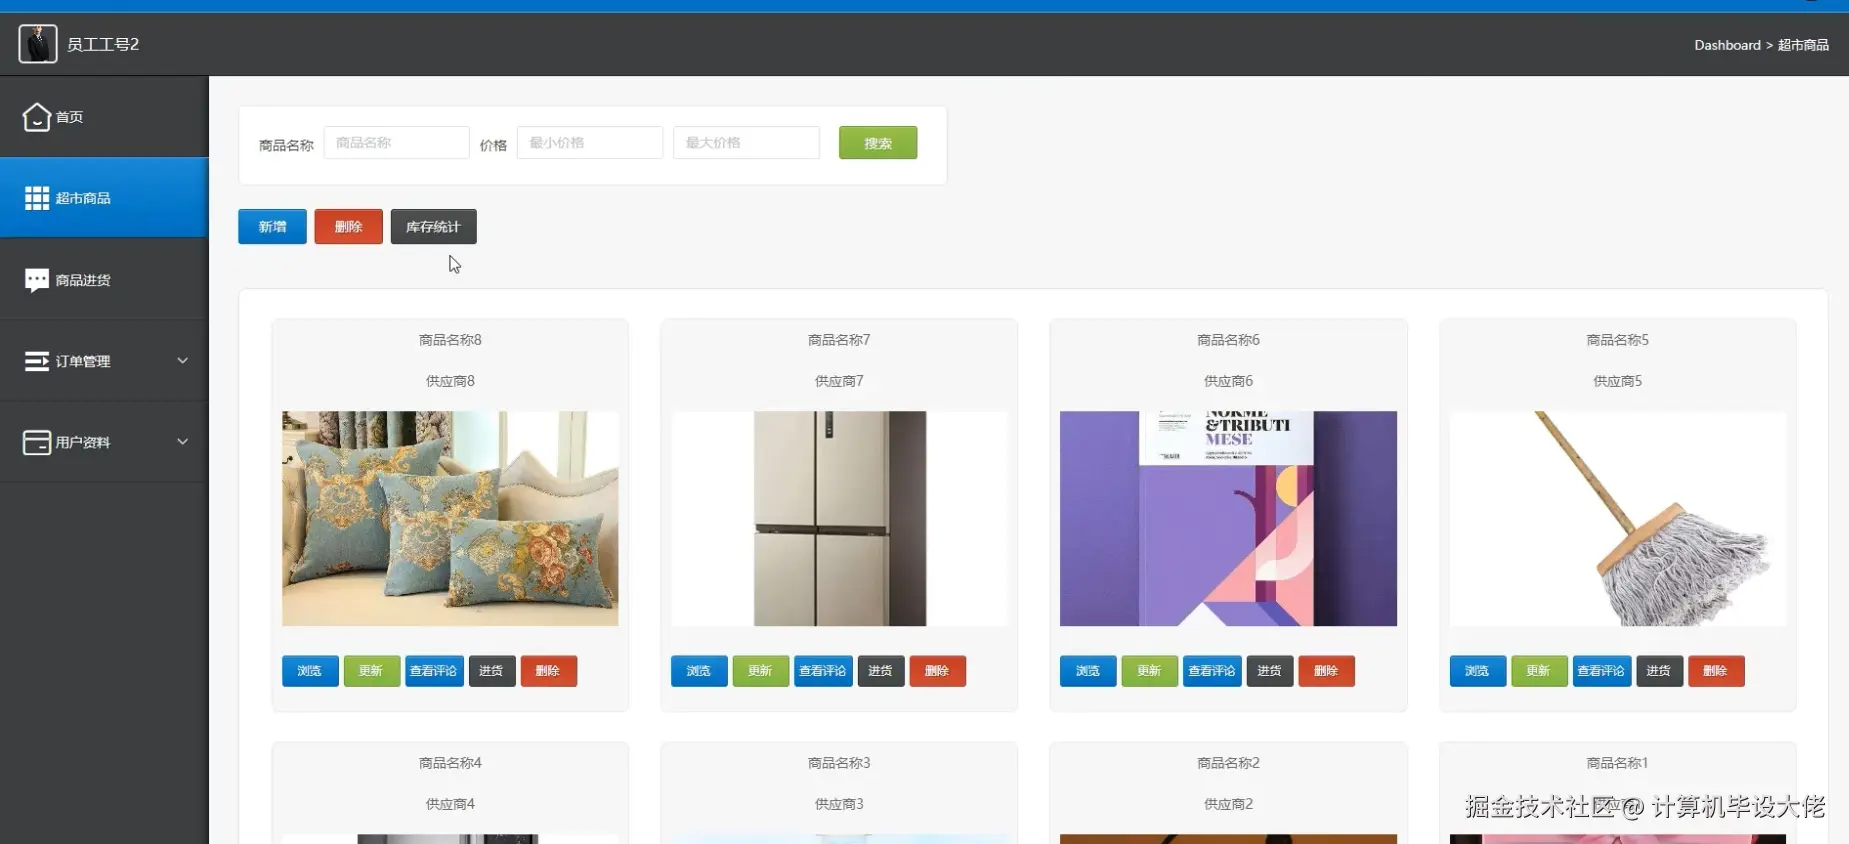Click 进货 for 商品名称7

(x=880, y=671)
